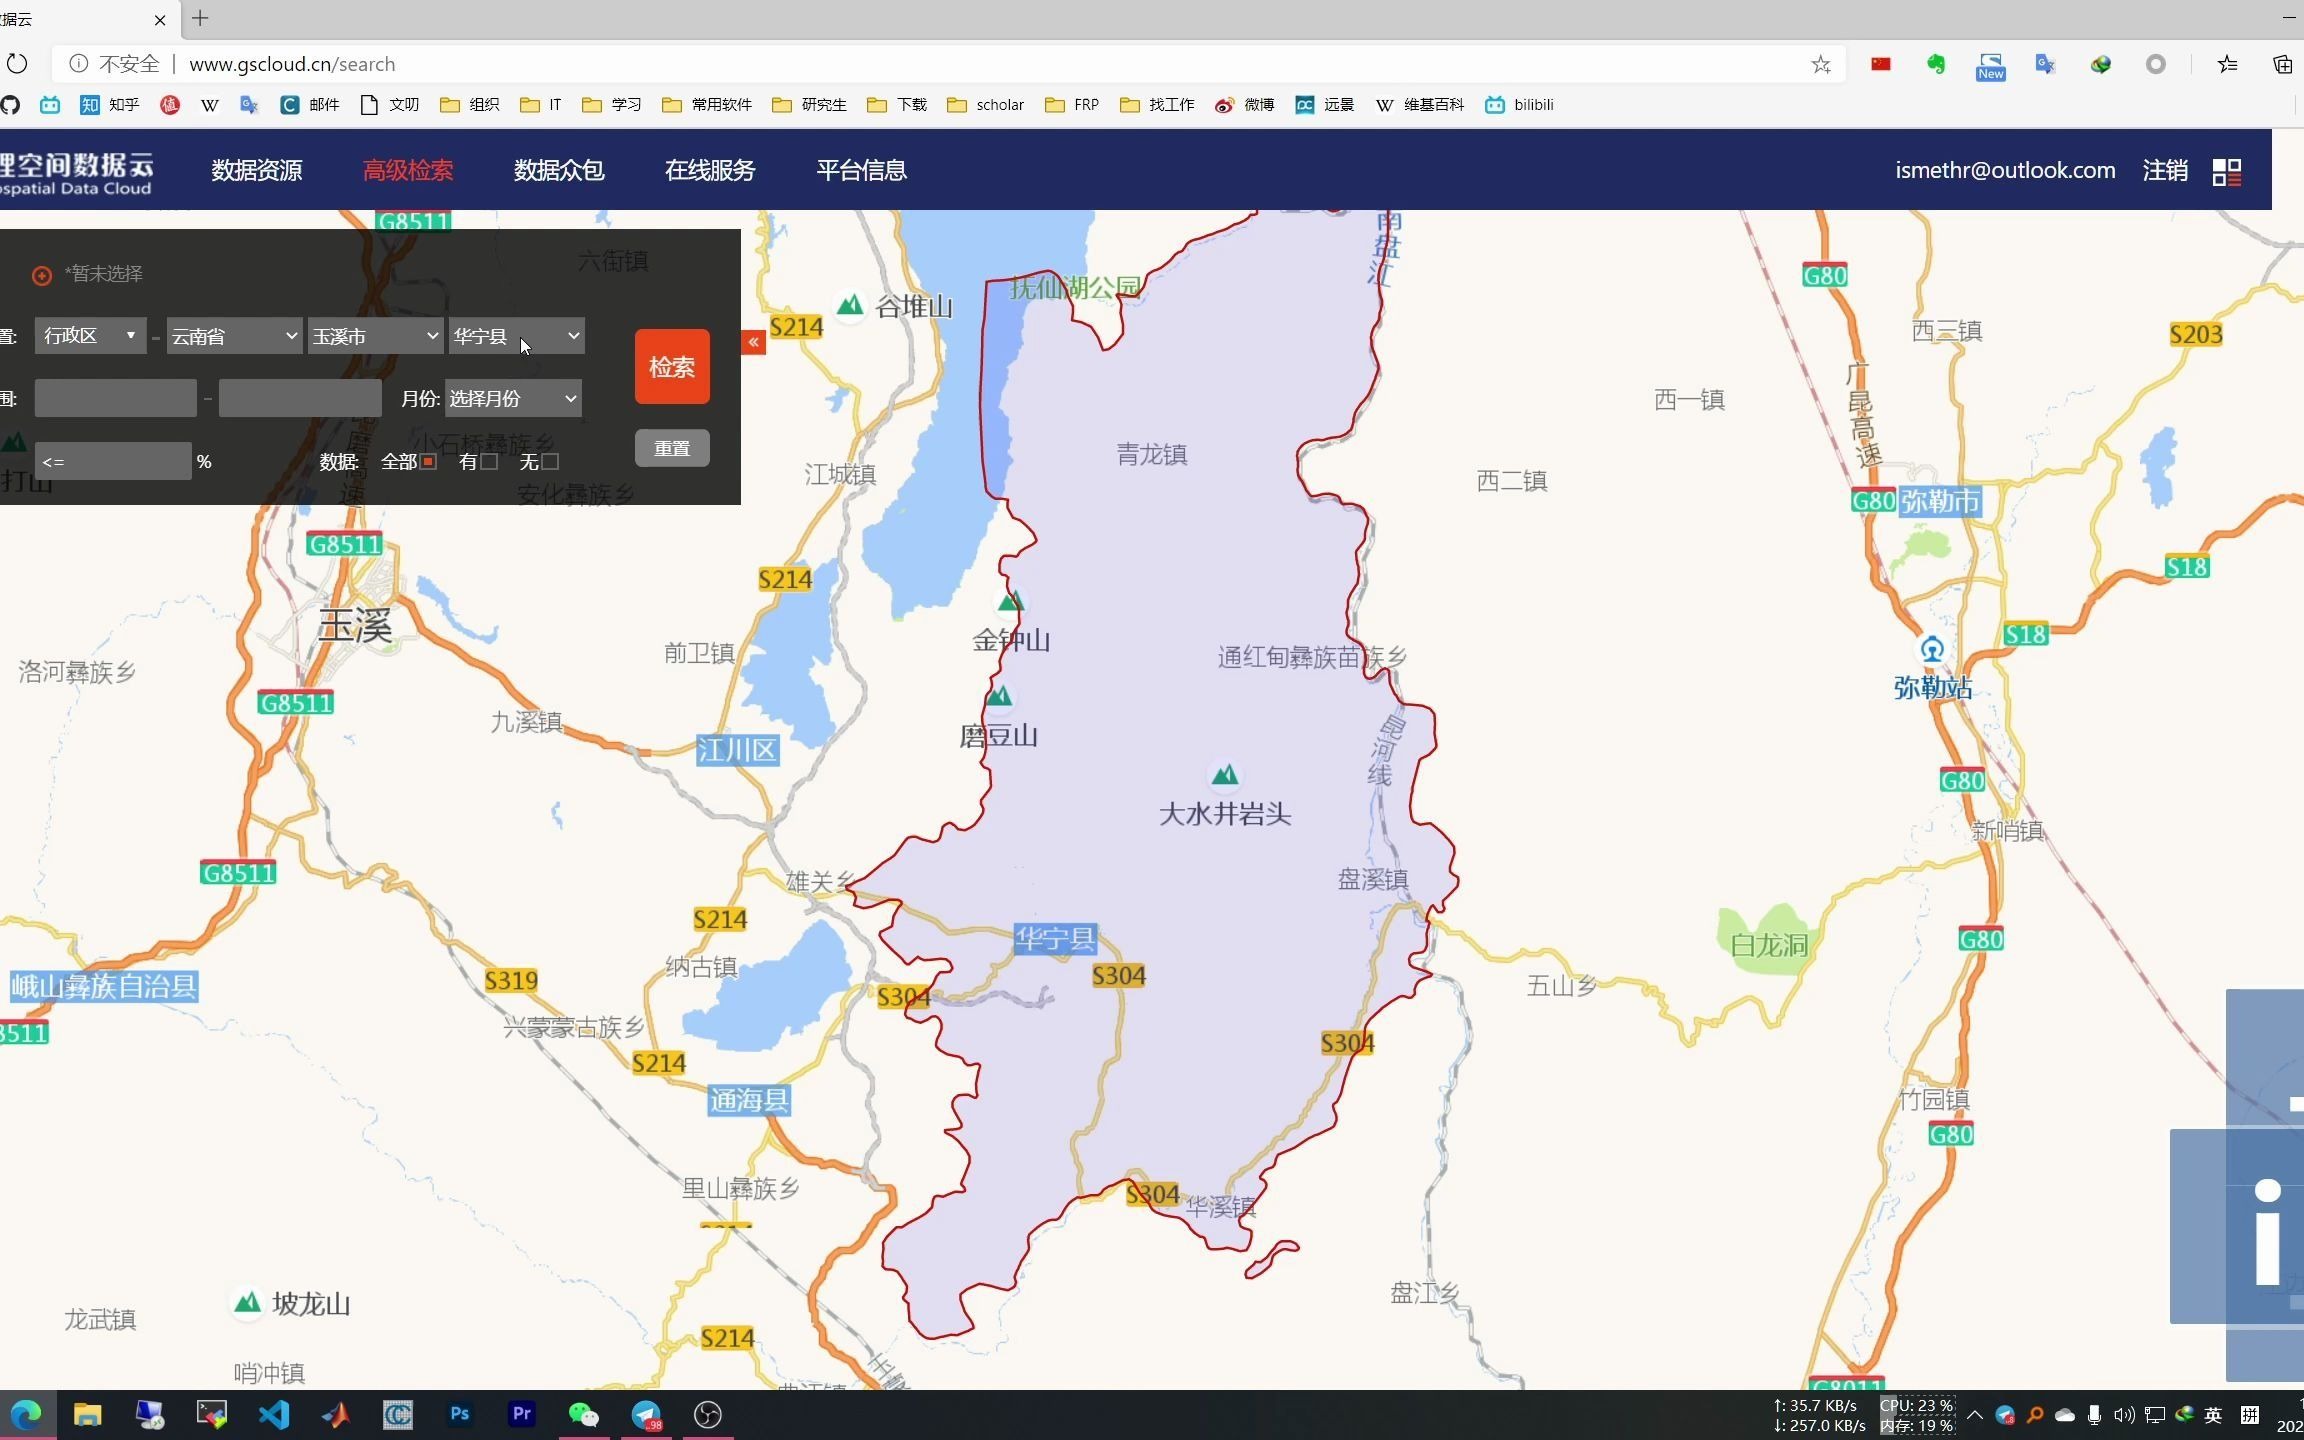The height and width of the screenshot is (1440, 2304).
Task: Click the volume icon in system tray
Action: [2124, 1415]
